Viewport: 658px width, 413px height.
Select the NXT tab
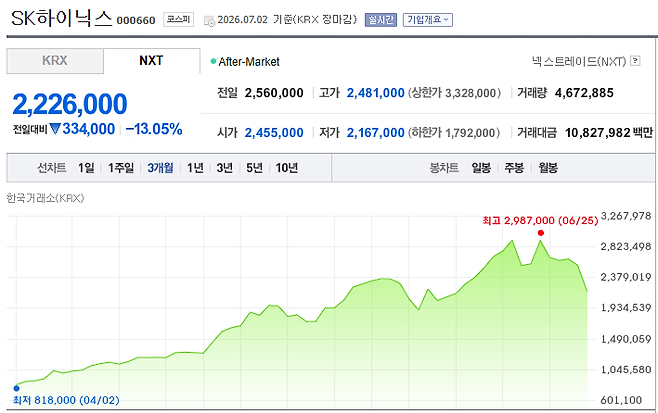(151, 61)
